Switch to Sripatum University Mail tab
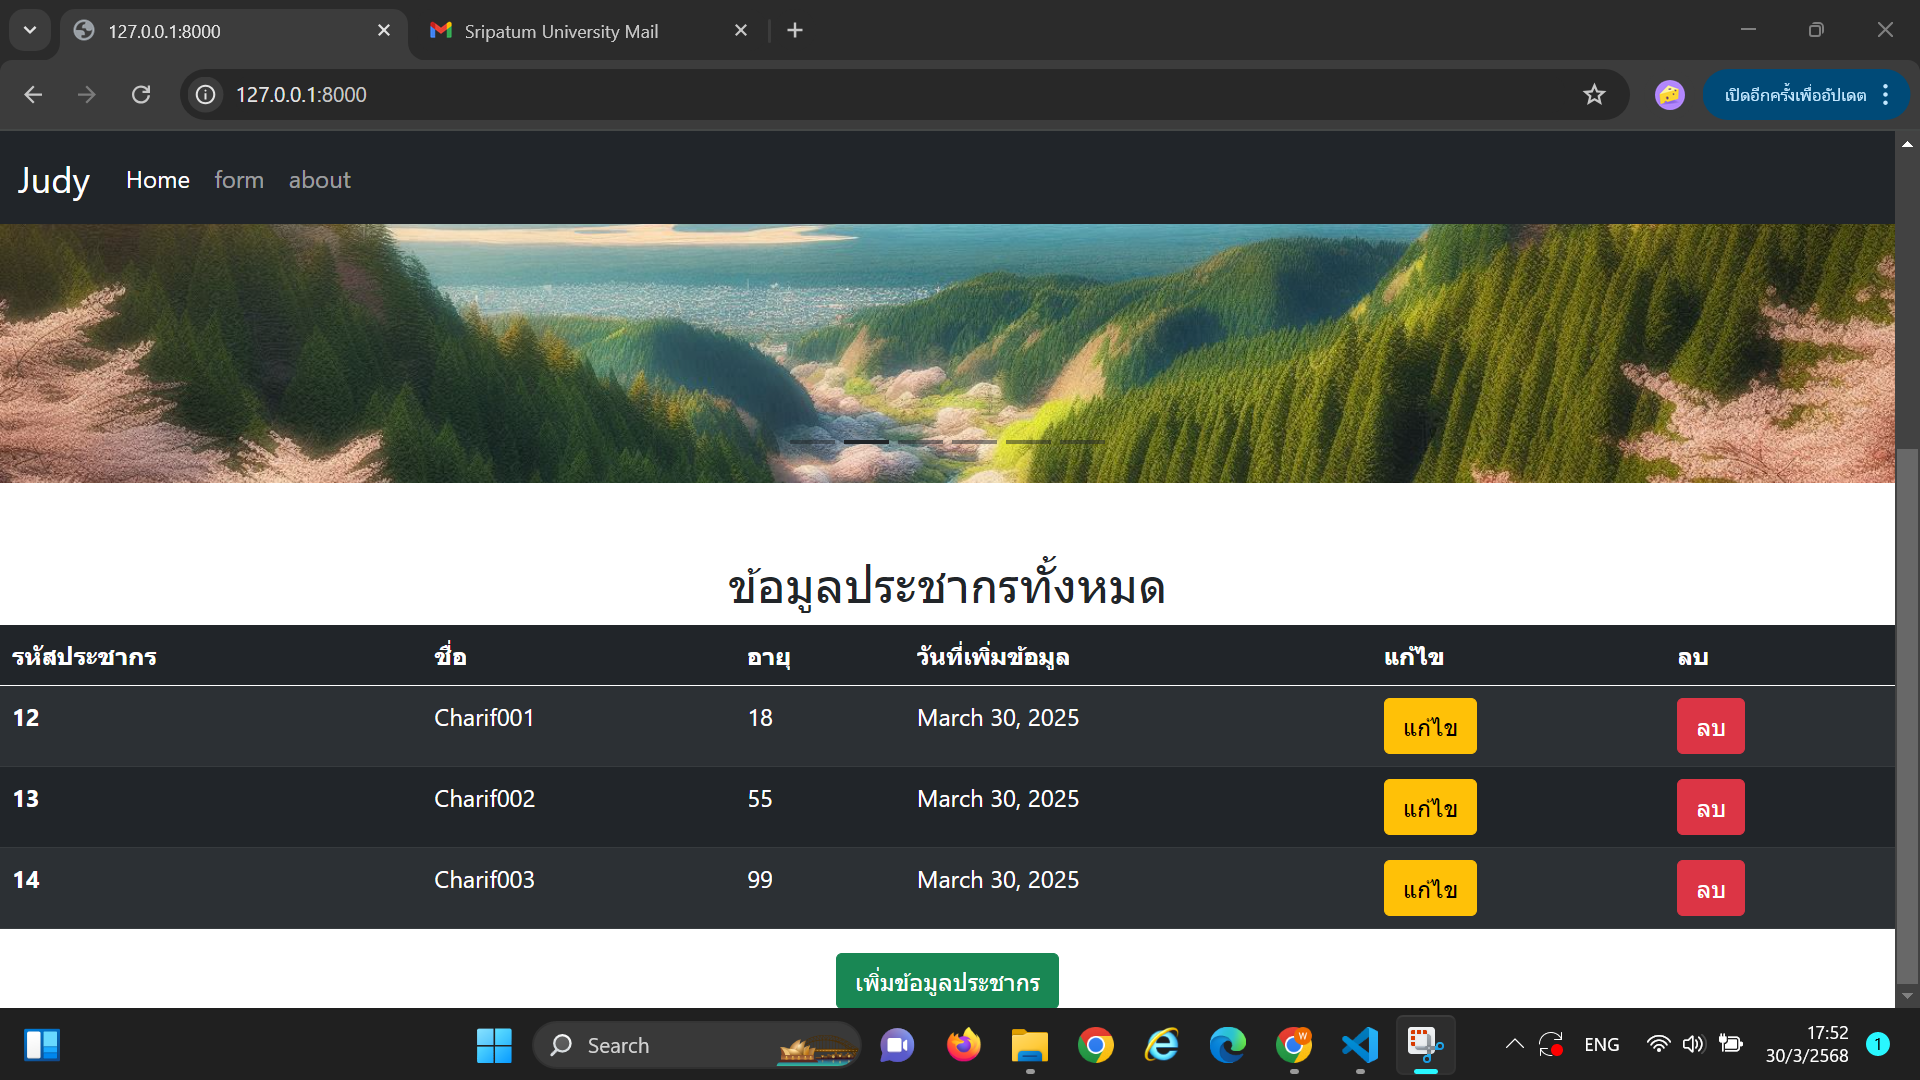The width and height of the screenshot is (1920, 1080). pyautogui.click(x=560, y=31)
